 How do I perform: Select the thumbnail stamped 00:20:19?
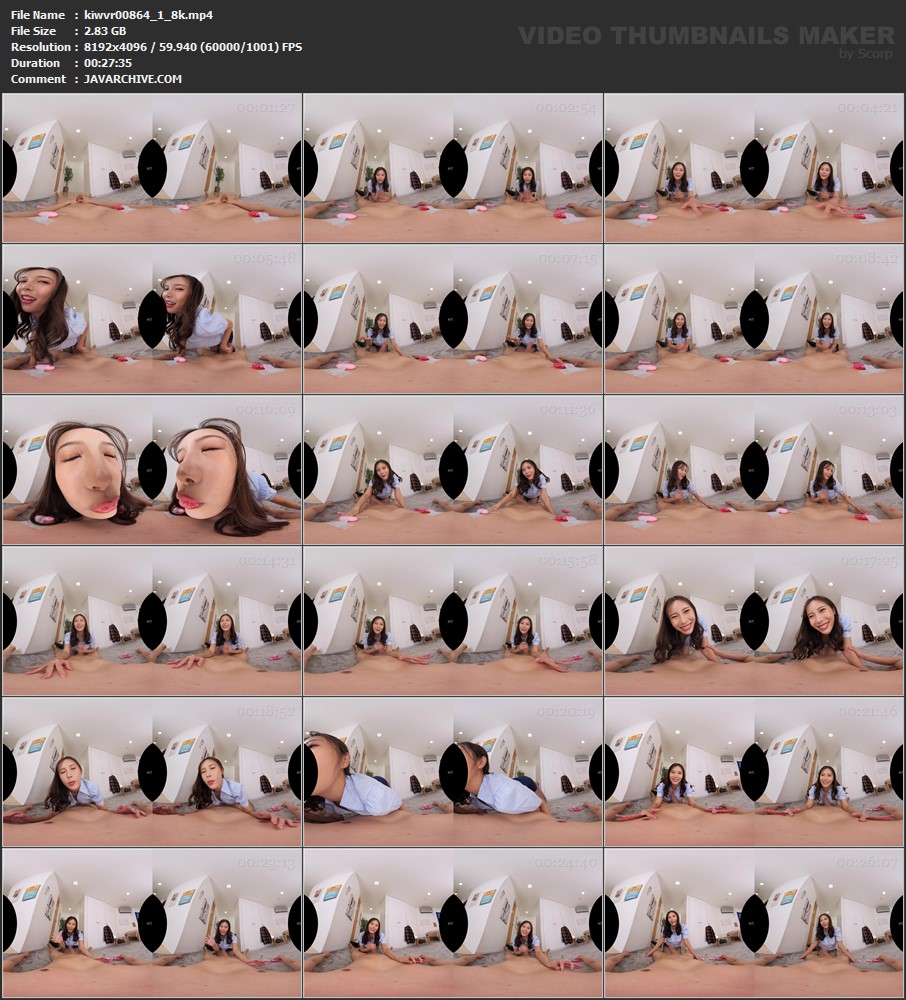tap(453, 772)
